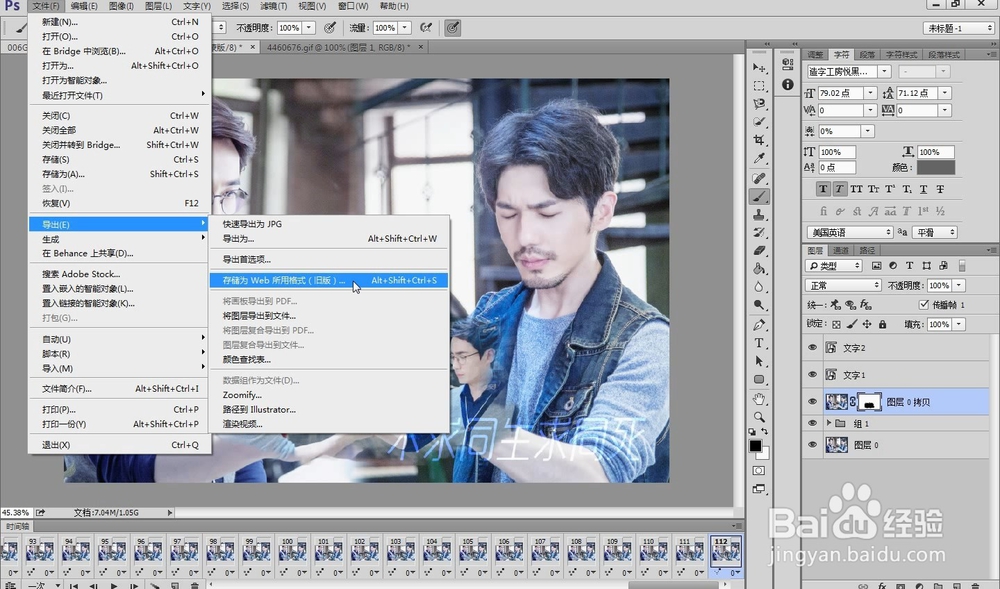Image resolution: width=1000 pixels, height=589 pixels.
Task: Select the Crop tool
Action: (759, 140)
